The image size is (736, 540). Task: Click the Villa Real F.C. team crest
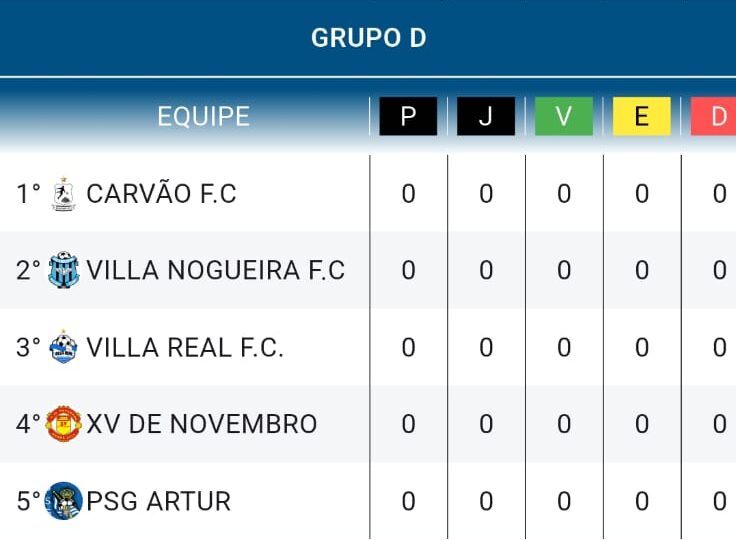point(63,347)
